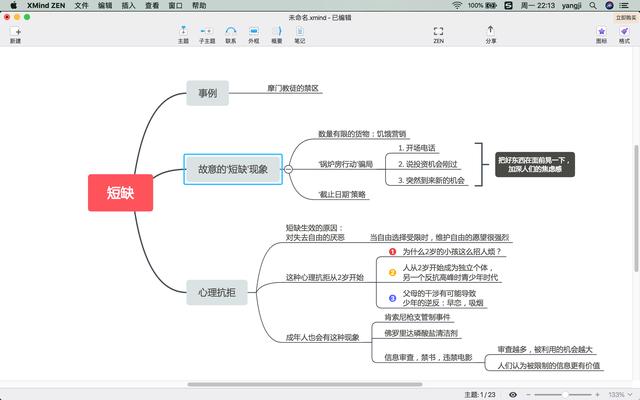Click the 立即购买 buy button
The height and width of the screenshot is (400, 640).
click(x=626, y=18)
